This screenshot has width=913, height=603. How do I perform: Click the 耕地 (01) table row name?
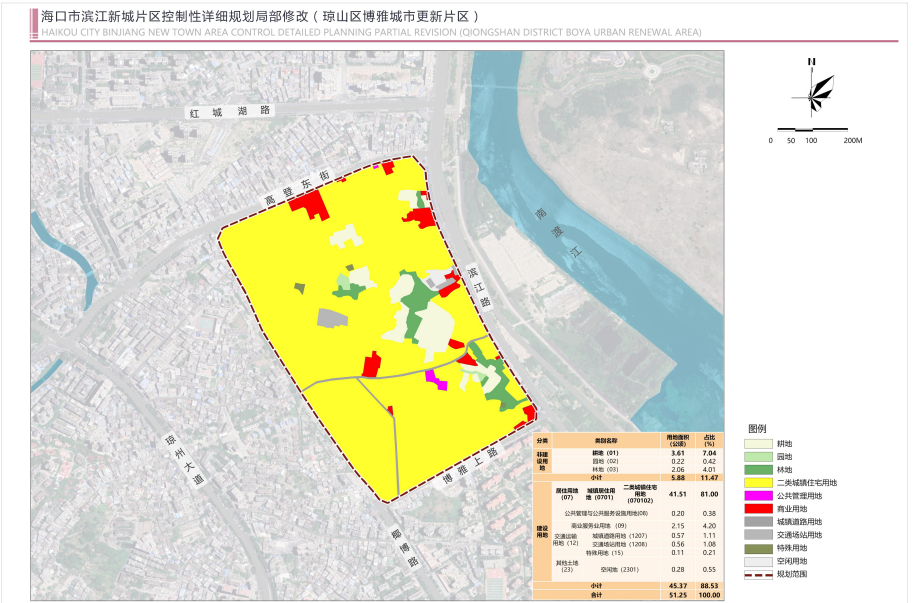(605, 453)
